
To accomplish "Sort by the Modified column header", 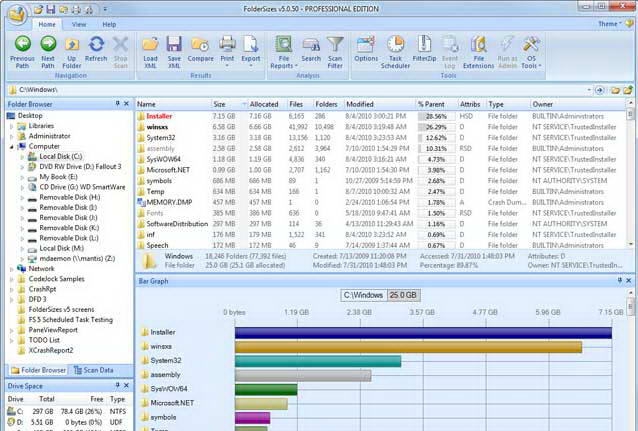I will tap(380, 104).
